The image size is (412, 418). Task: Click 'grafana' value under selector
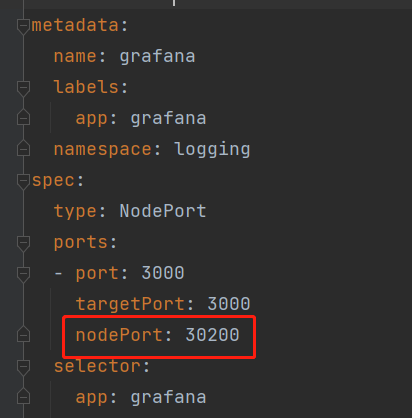168,398
